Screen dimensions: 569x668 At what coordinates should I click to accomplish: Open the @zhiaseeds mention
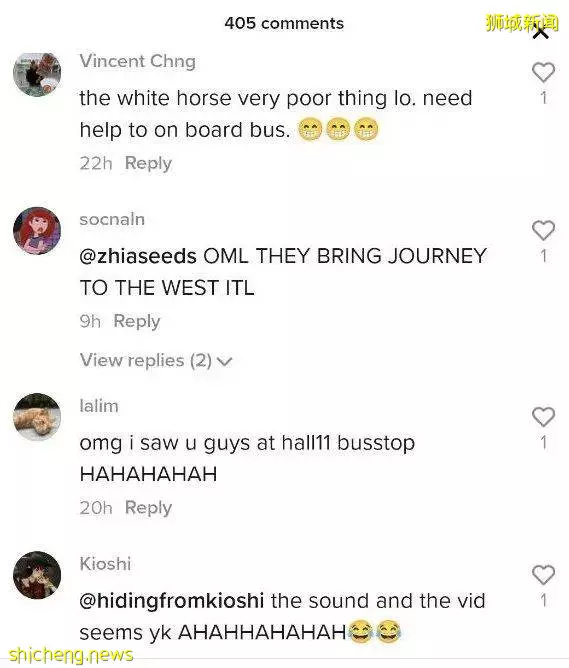coord(138,256)
